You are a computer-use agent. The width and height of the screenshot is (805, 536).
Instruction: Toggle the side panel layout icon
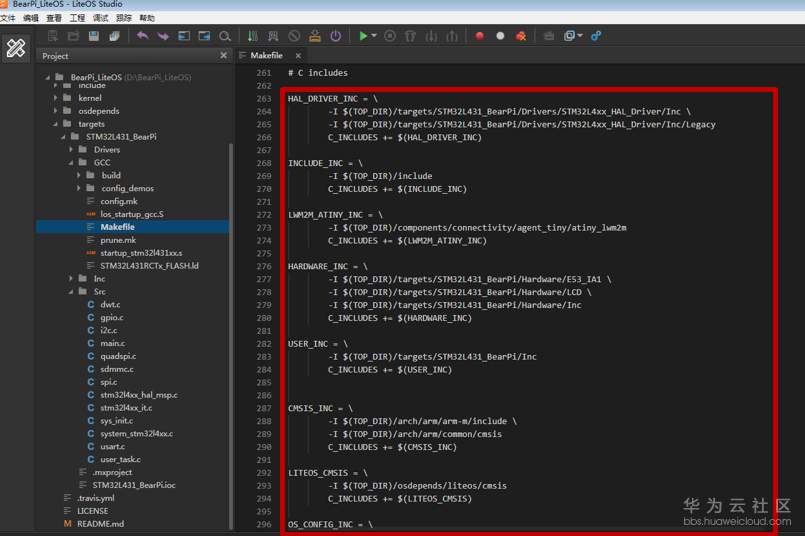click(x=184, y=36)
